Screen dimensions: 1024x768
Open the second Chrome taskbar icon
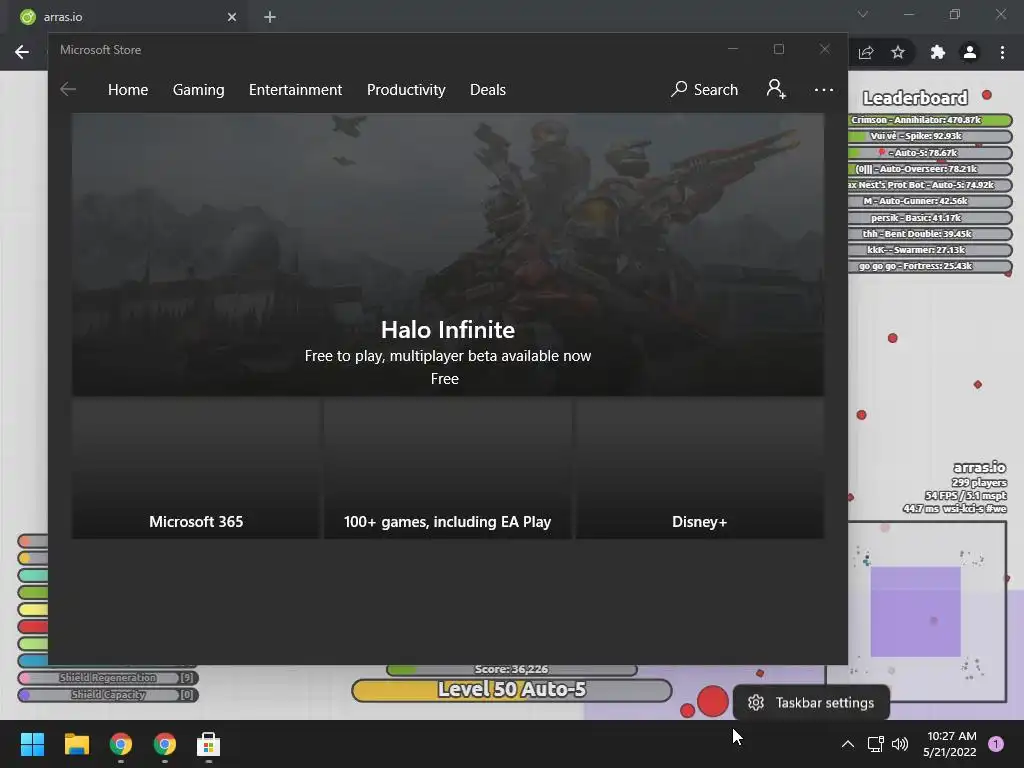pyautogui.click(x=165, y=744)
